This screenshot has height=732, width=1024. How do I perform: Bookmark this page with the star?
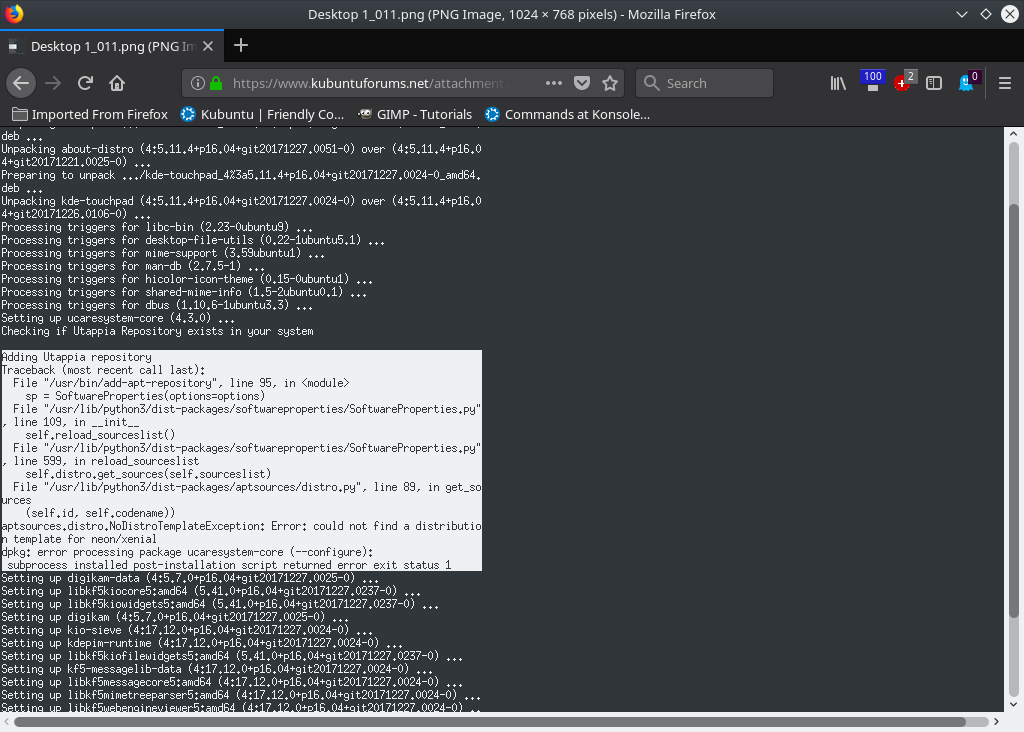coord(610,83)
